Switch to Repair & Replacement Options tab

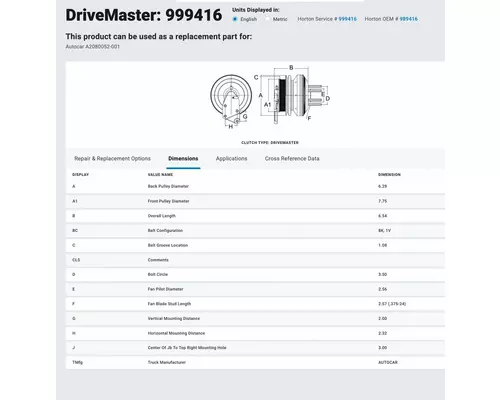tap(112, 158)
